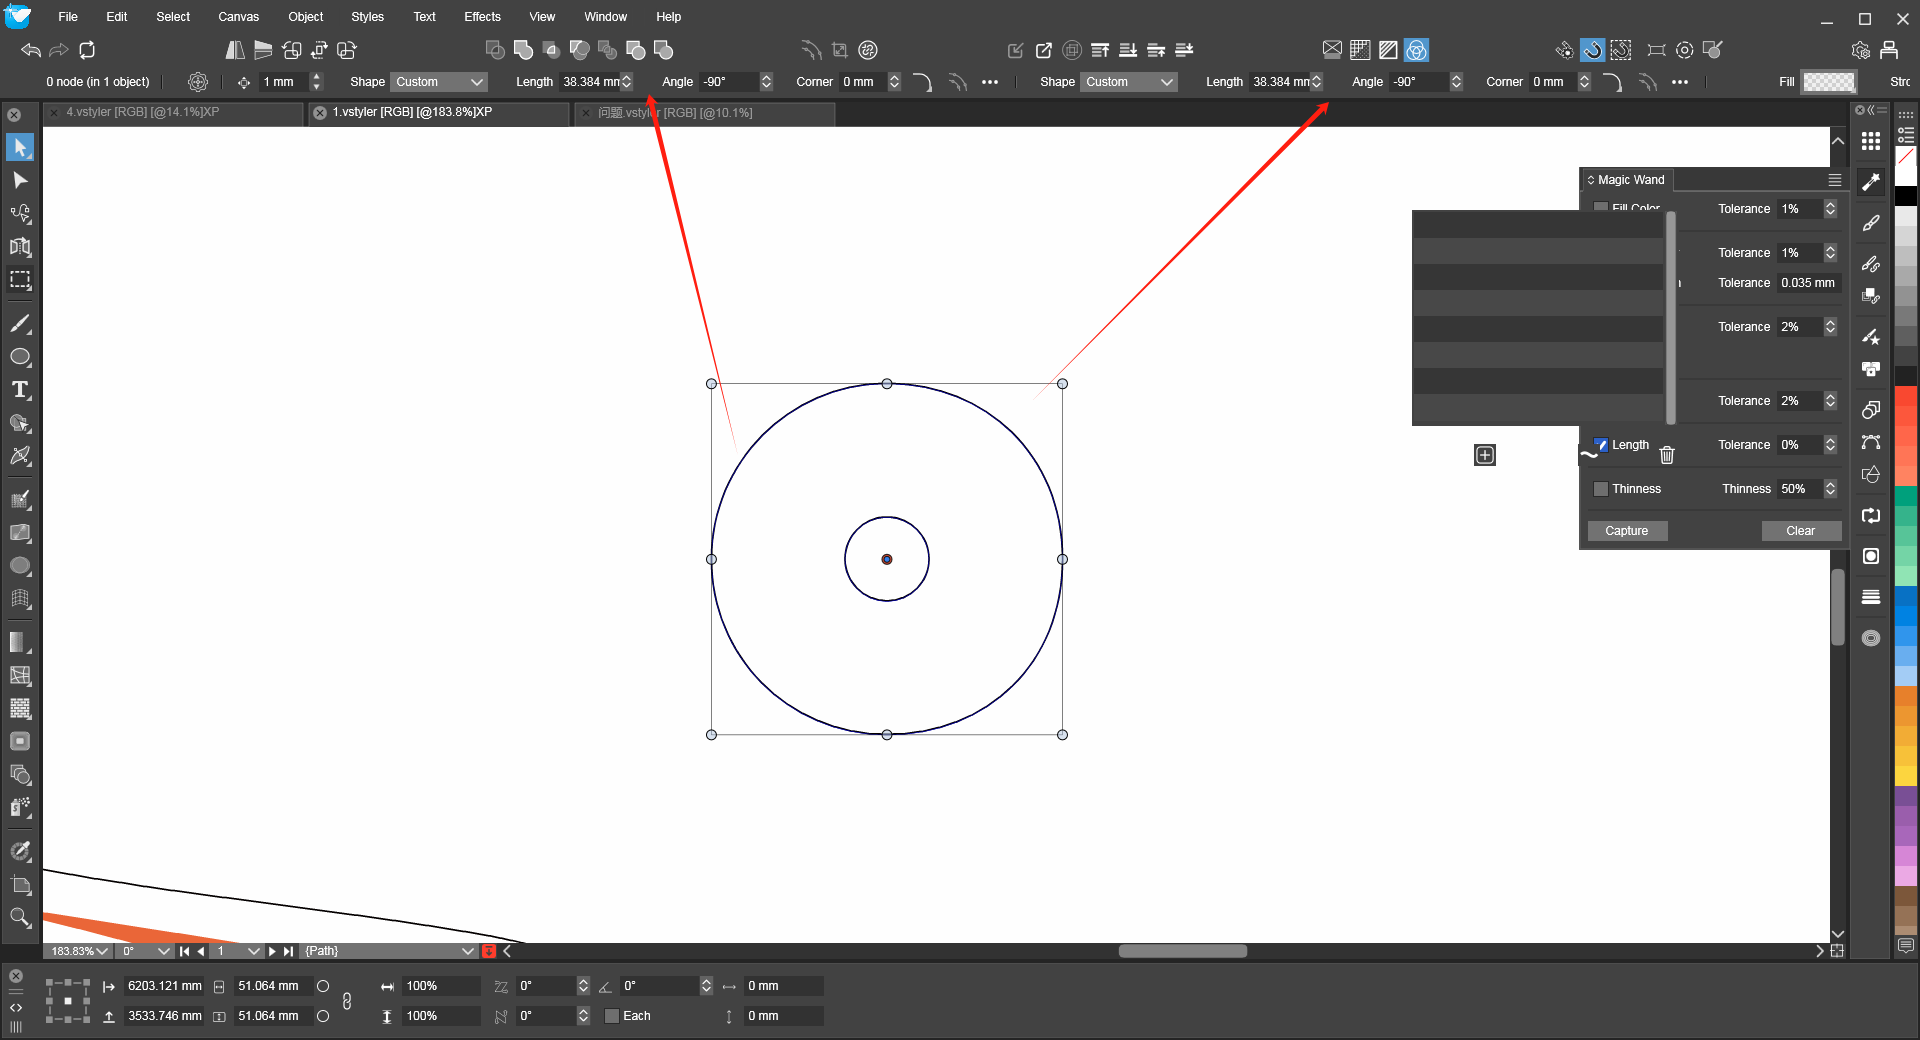Activate the Zoom magnifier tool
The image size is (1920, 1040).
coord(20,917)
